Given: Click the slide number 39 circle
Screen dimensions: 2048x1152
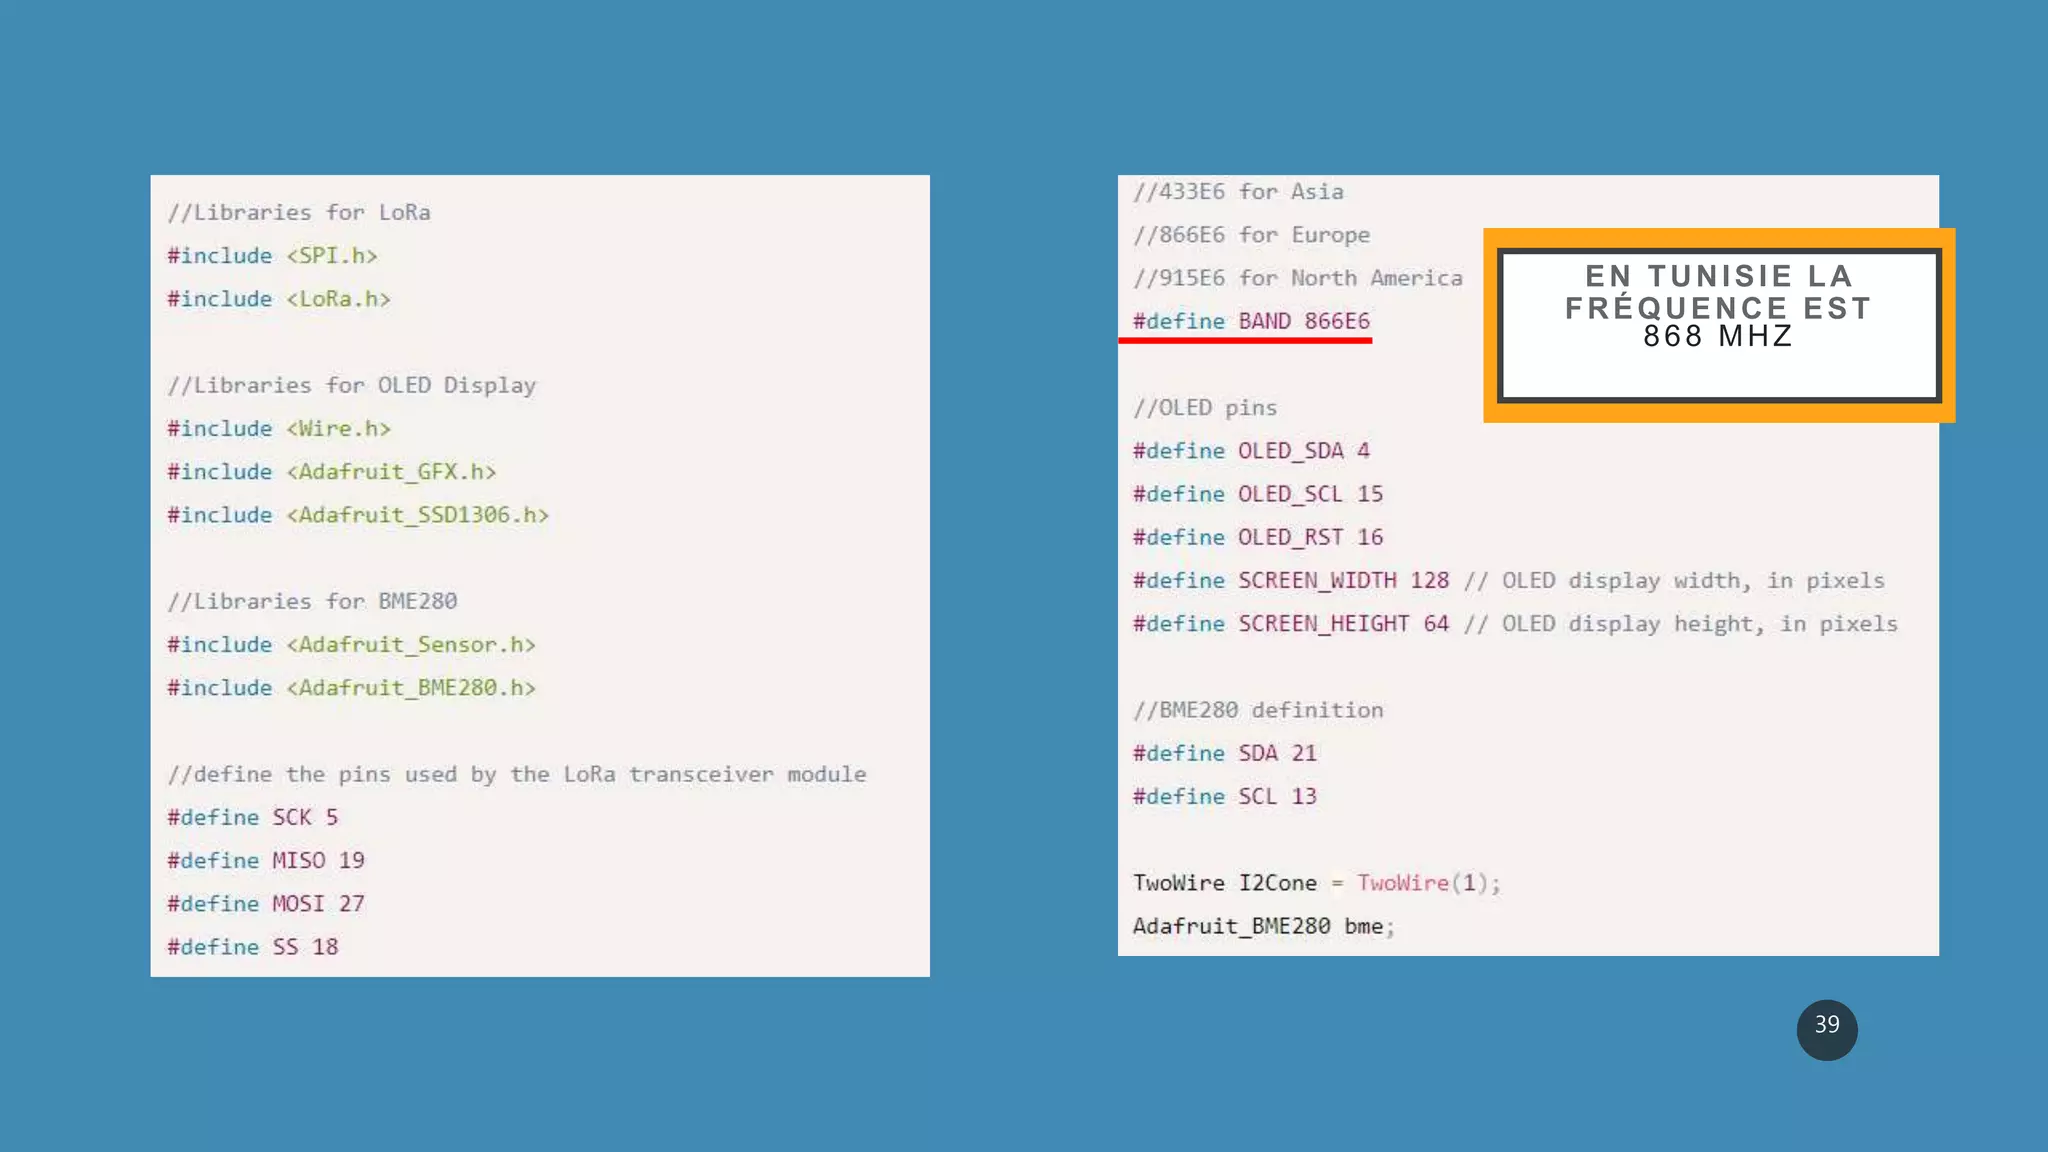Looking at the screenshot, I should click(x=1826, y=1029).
